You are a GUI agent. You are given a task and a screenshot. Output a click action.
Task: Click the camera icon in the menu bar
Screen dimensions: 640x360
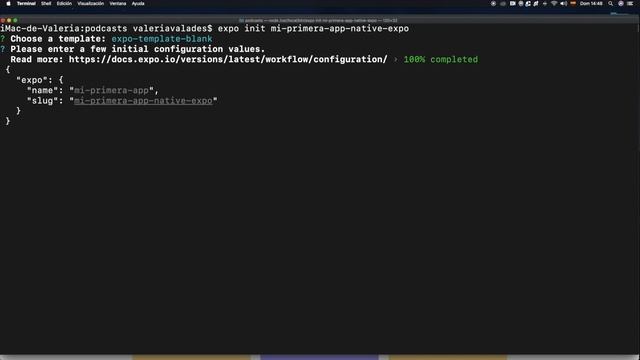pyautogui.click(x=513, y=4)
